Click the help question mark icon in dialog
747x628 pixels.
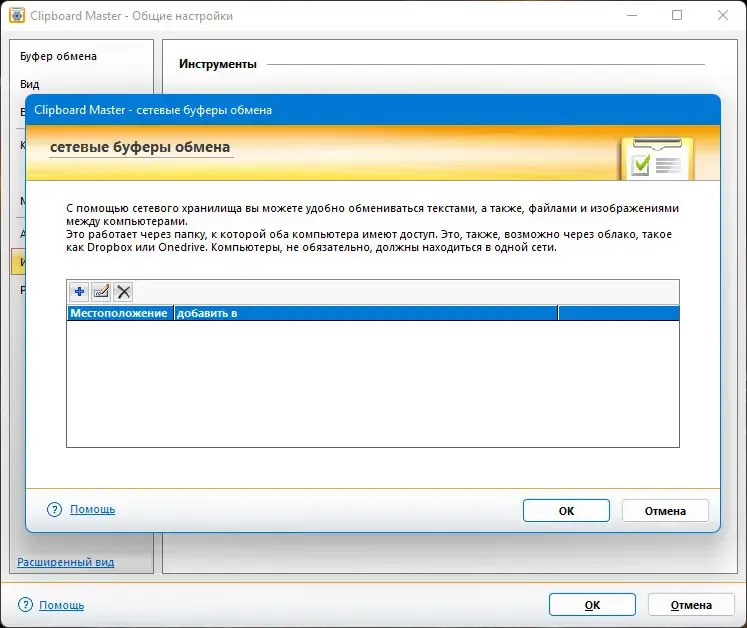click(x=54, y=509)
